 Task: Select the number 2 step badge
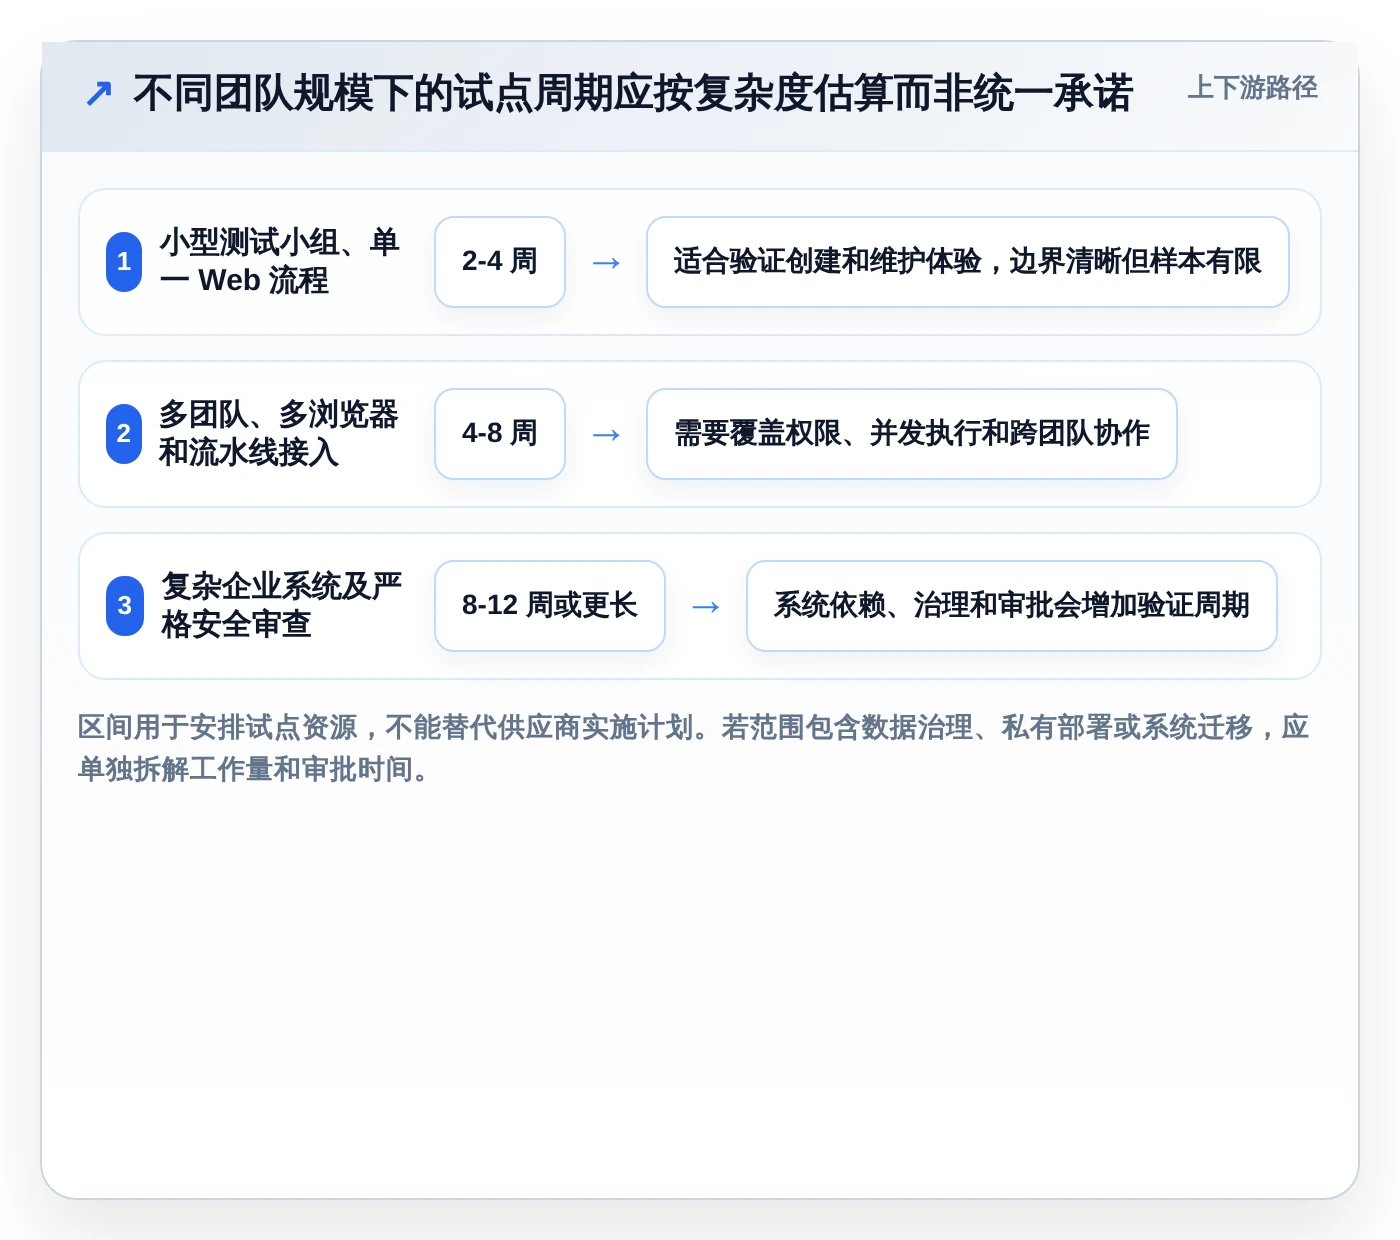[124, 434]
